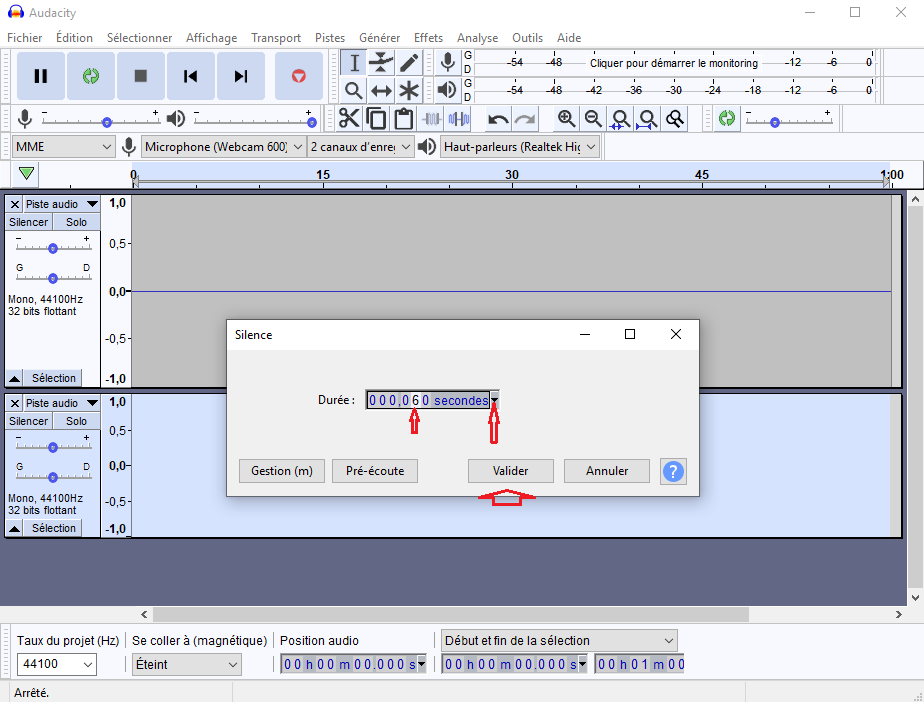924x702 pixels.
Task: Skip to start of track
Action: pos(191,76)
